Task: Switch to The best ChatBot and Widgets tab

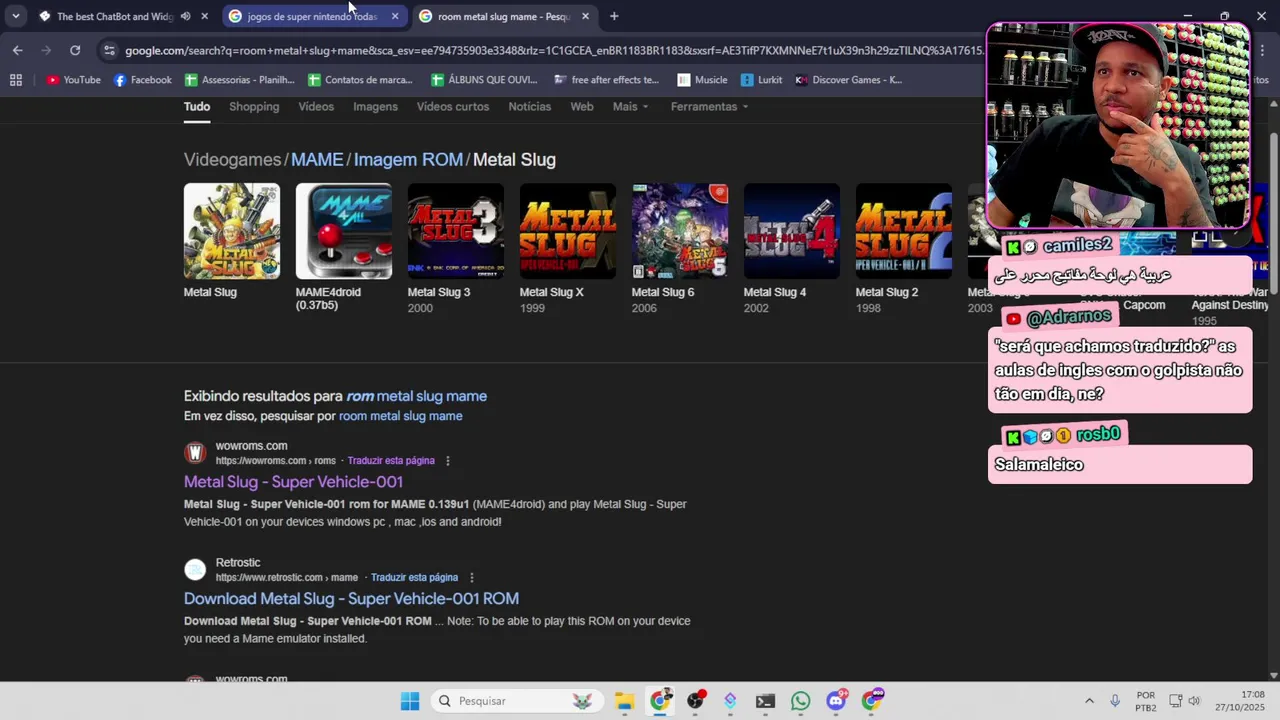Action: (115, 16)
